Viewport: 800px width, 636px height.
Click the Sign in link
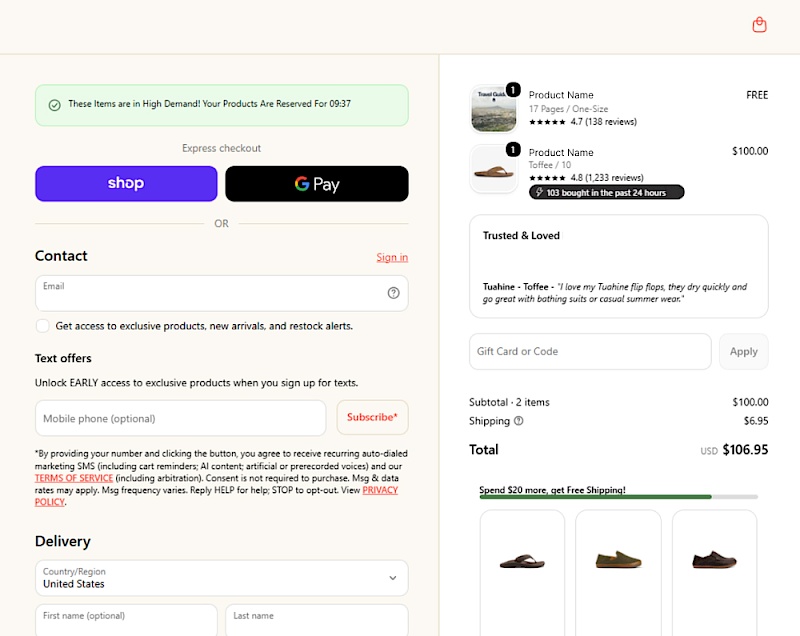pyautogui.click(x=392, y=258)
